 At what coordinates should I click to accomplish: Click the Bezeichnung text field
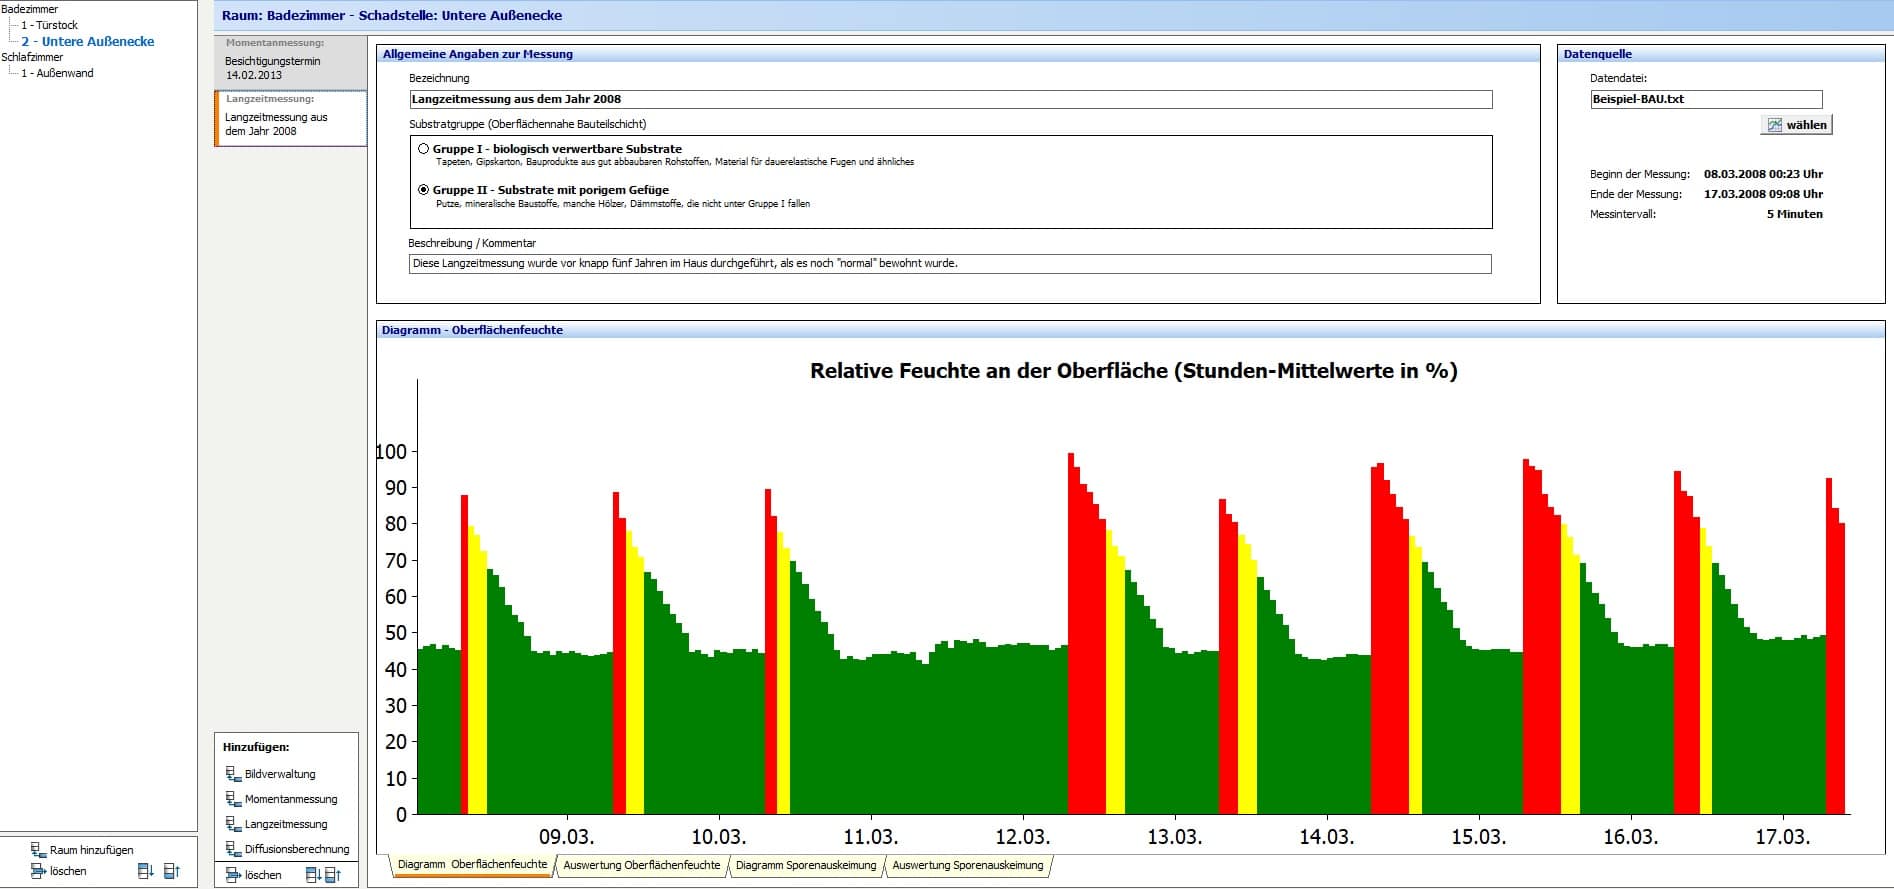950,99
